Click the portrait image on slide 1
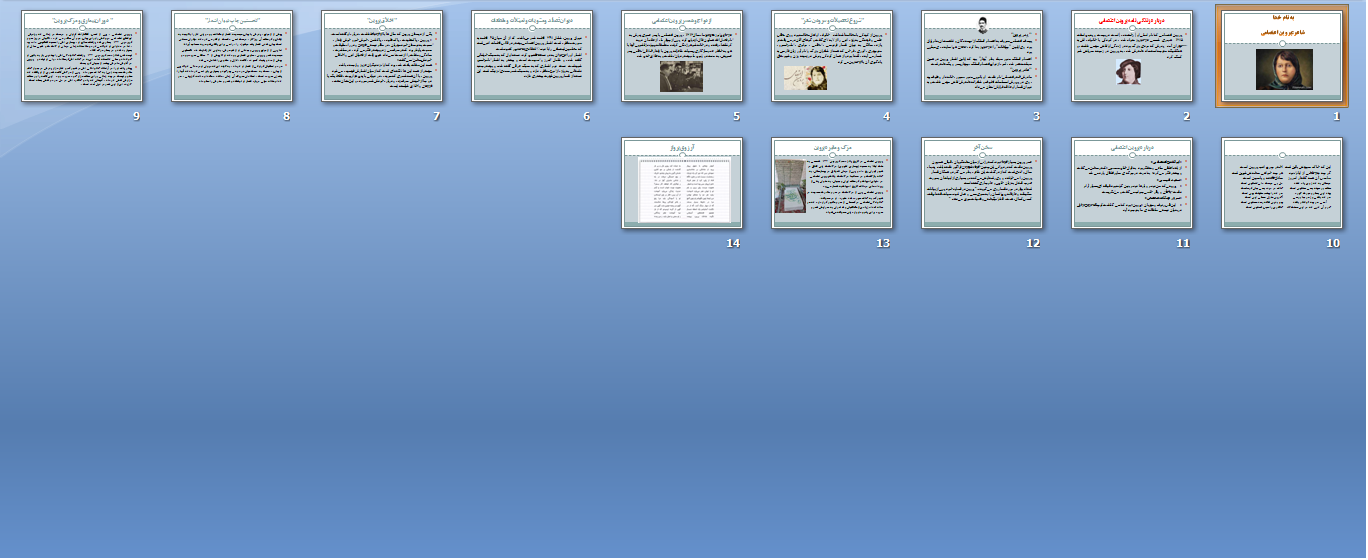 (x=1284, y=70)
